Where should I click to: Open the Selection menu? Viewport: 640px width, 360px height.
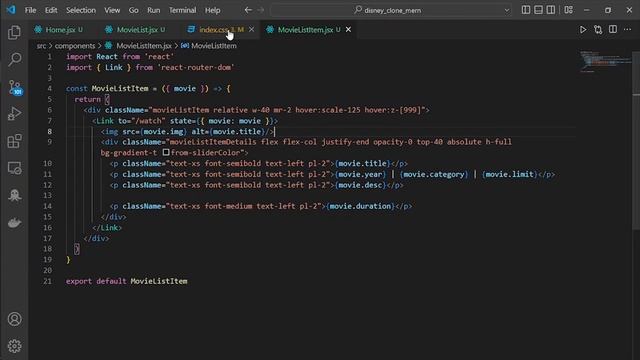[81, 10]
